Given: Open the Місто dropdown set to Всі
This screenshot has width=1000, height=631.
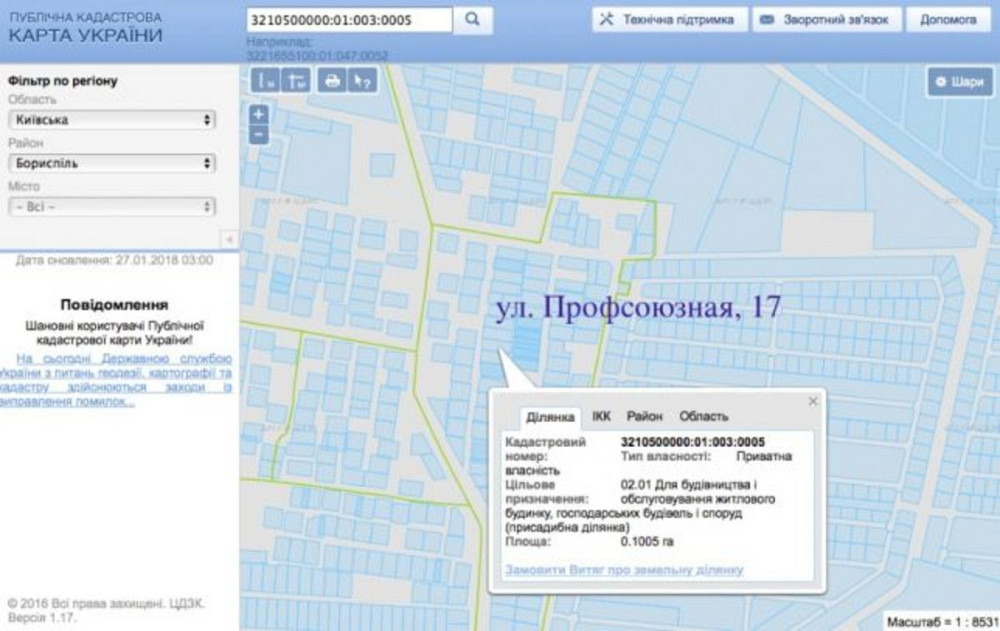Looking at the screenshot, I should click(113, 209).
